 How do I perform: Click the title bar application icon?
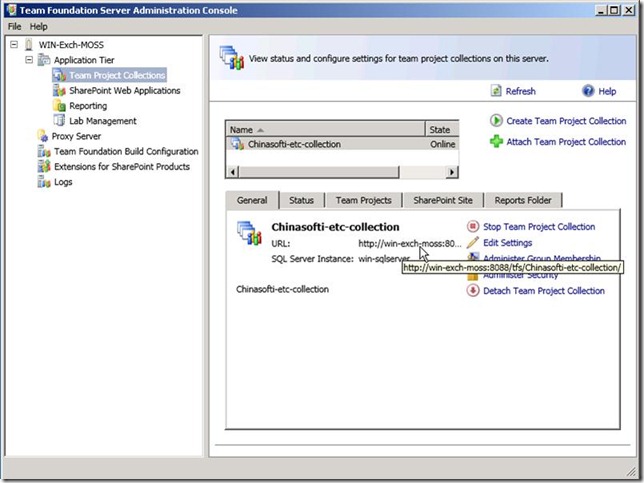(12, 10)
